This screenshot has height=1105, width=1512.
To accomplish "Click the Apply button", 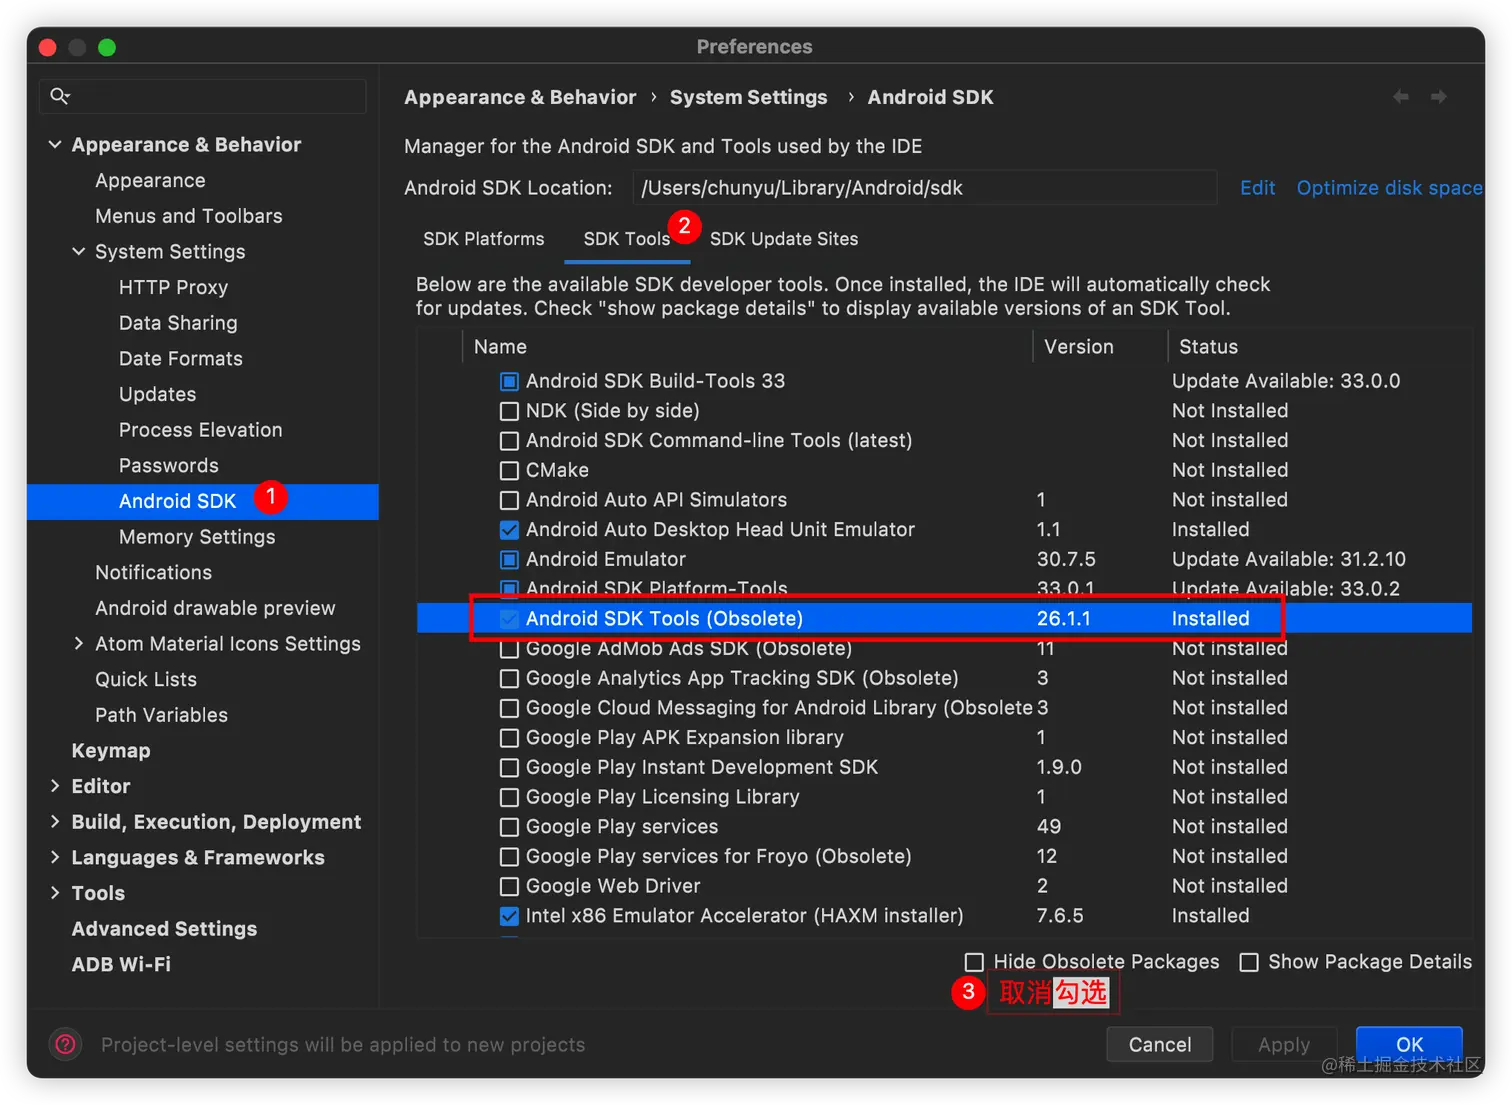I will (1284, 1045).
